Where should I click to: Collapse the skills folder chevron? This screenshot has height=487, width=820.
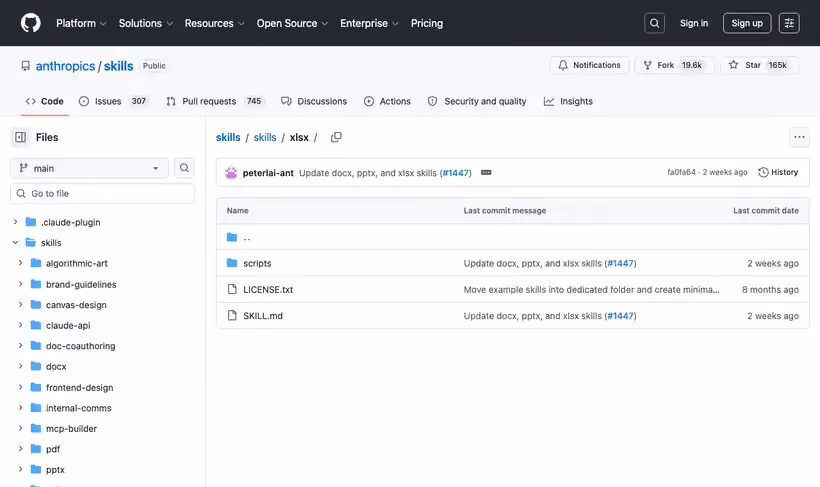15,243
